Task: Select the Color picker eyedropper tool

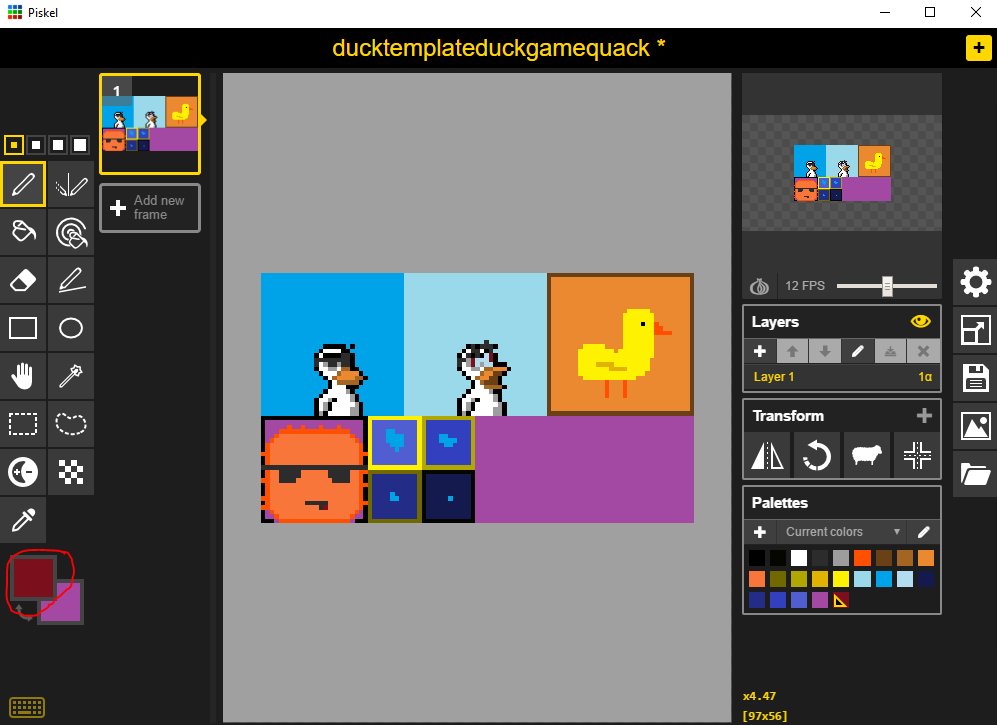Action: [x=23, y=520]
